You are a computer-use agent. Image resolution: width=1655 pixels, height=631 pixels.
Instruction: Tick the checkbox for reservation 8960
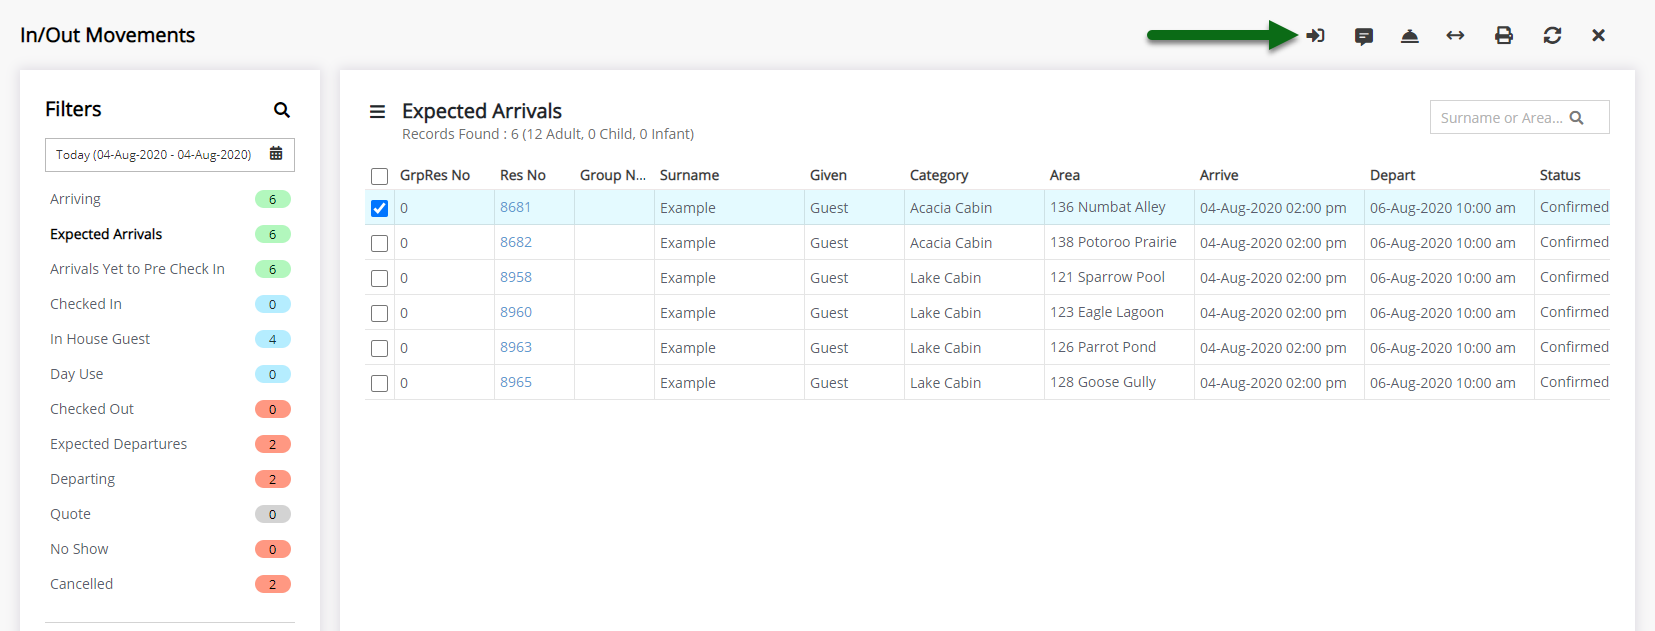point(379,313)
